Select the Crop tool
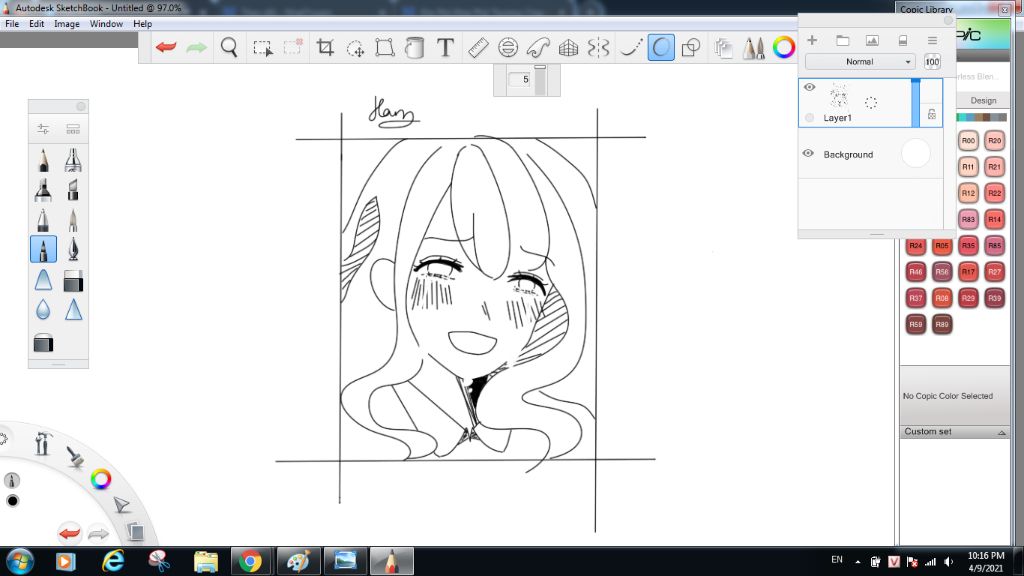 325,47
